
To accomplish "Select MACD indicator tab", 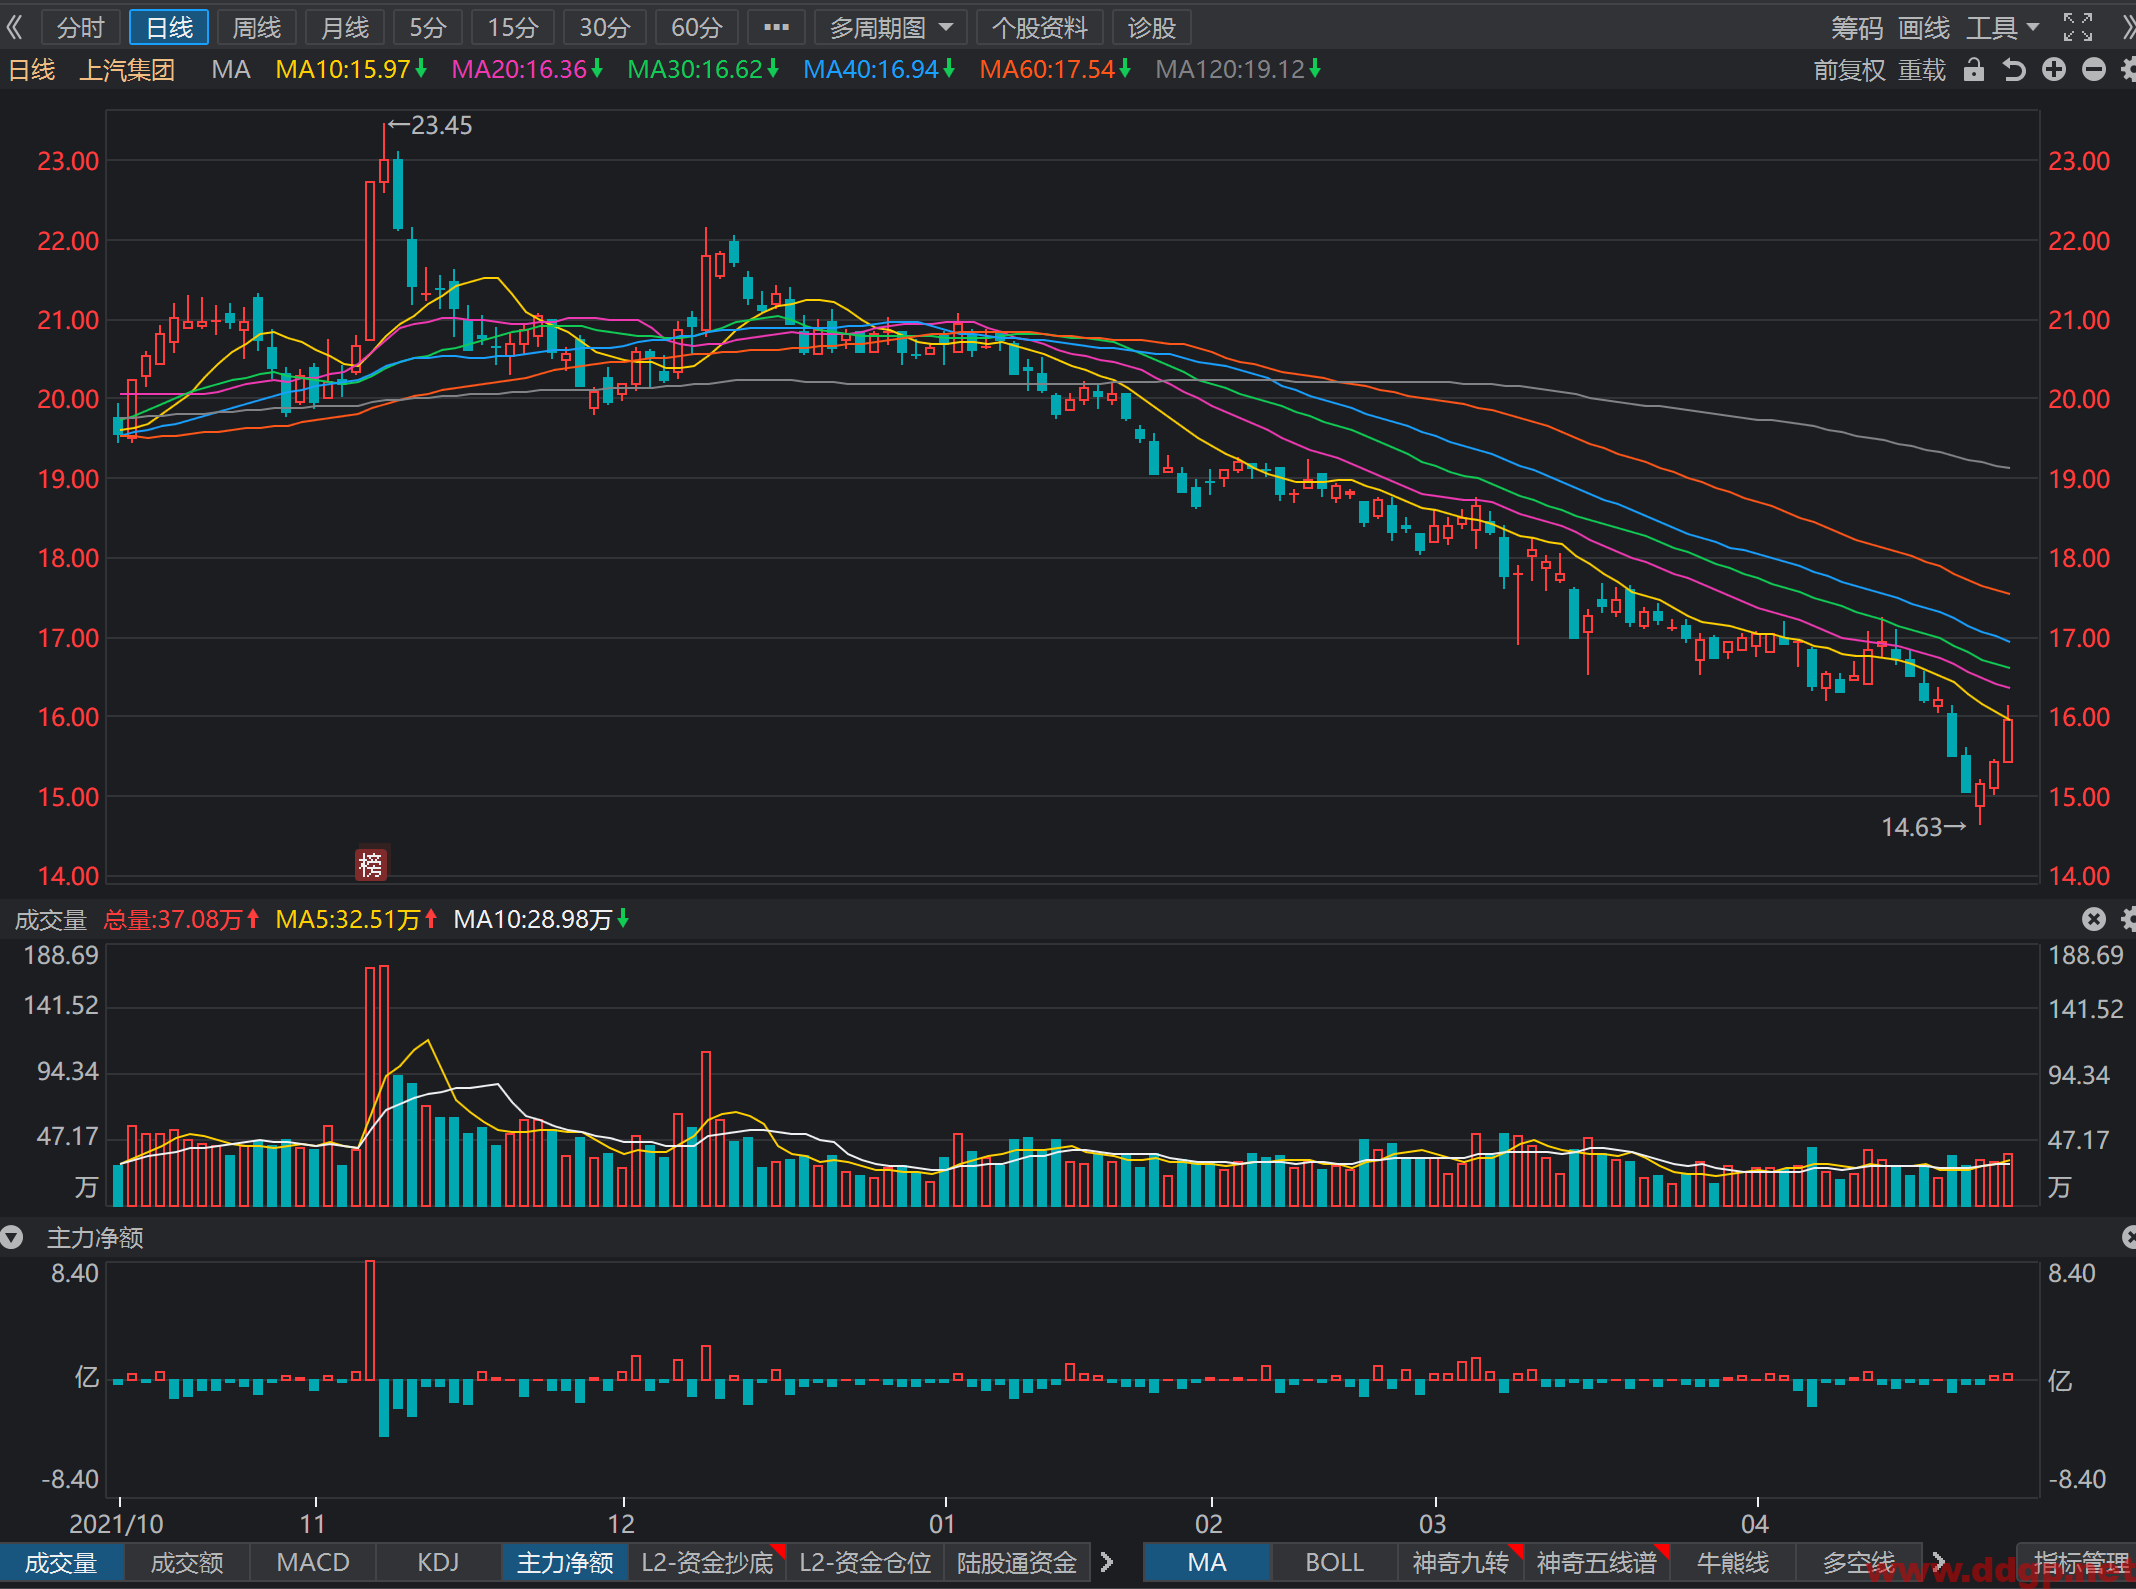I will coord(313,1562).
